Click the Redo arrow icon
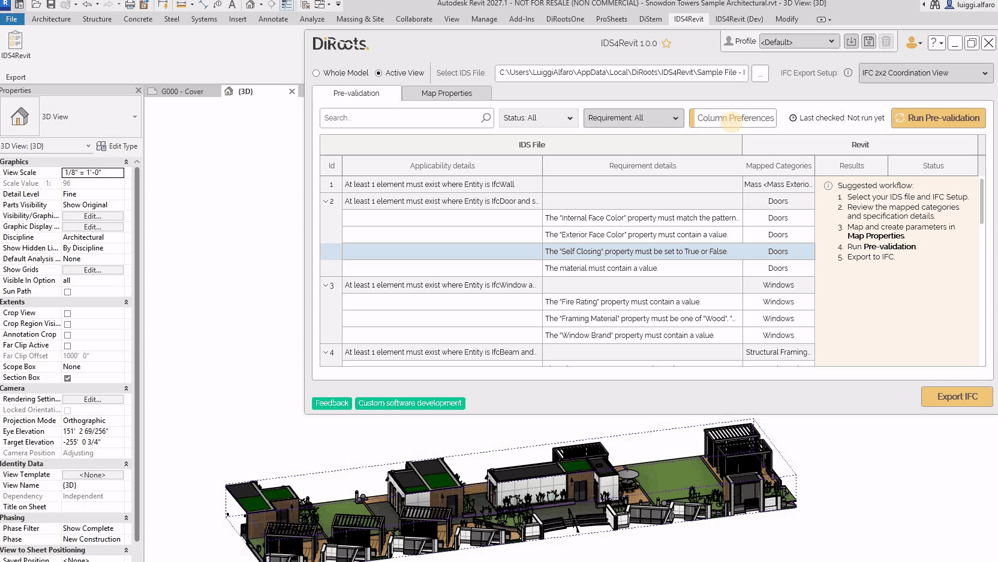This screenshot has height=562, width=998. click(x=106, y=4)
